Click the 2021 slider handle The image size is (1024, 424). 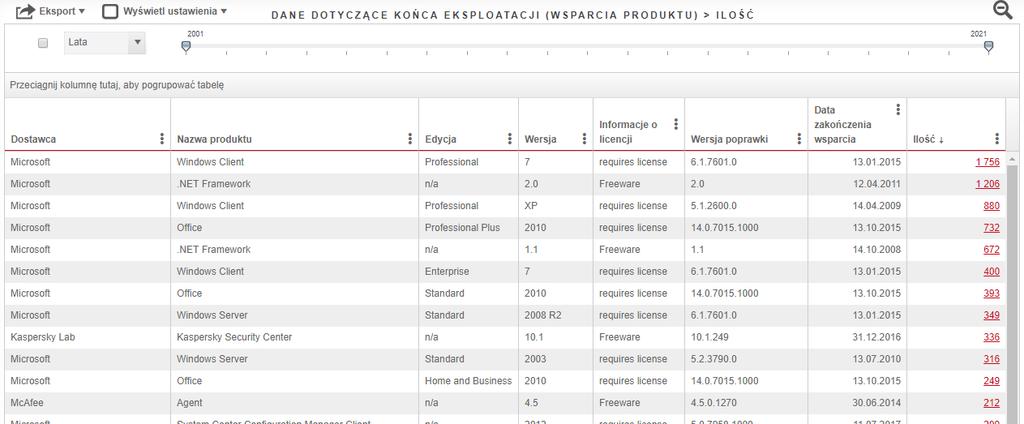click(988, 46)
